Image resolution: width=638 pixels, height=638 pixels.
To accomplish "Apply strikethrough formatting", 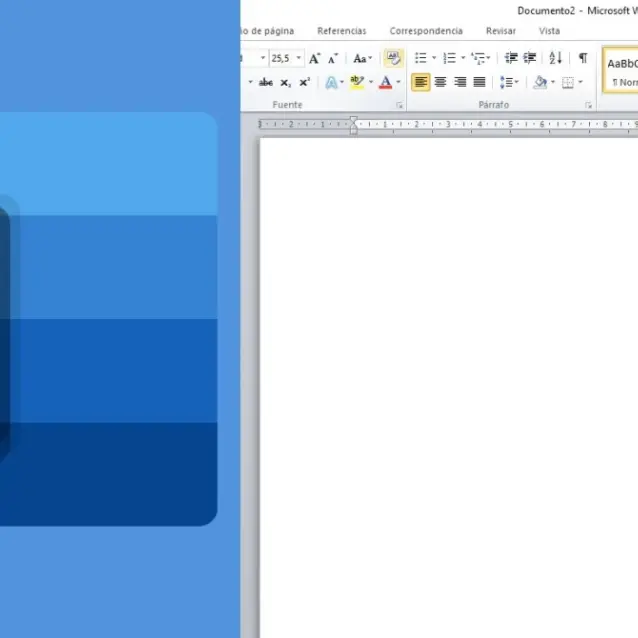I will 266,83.
